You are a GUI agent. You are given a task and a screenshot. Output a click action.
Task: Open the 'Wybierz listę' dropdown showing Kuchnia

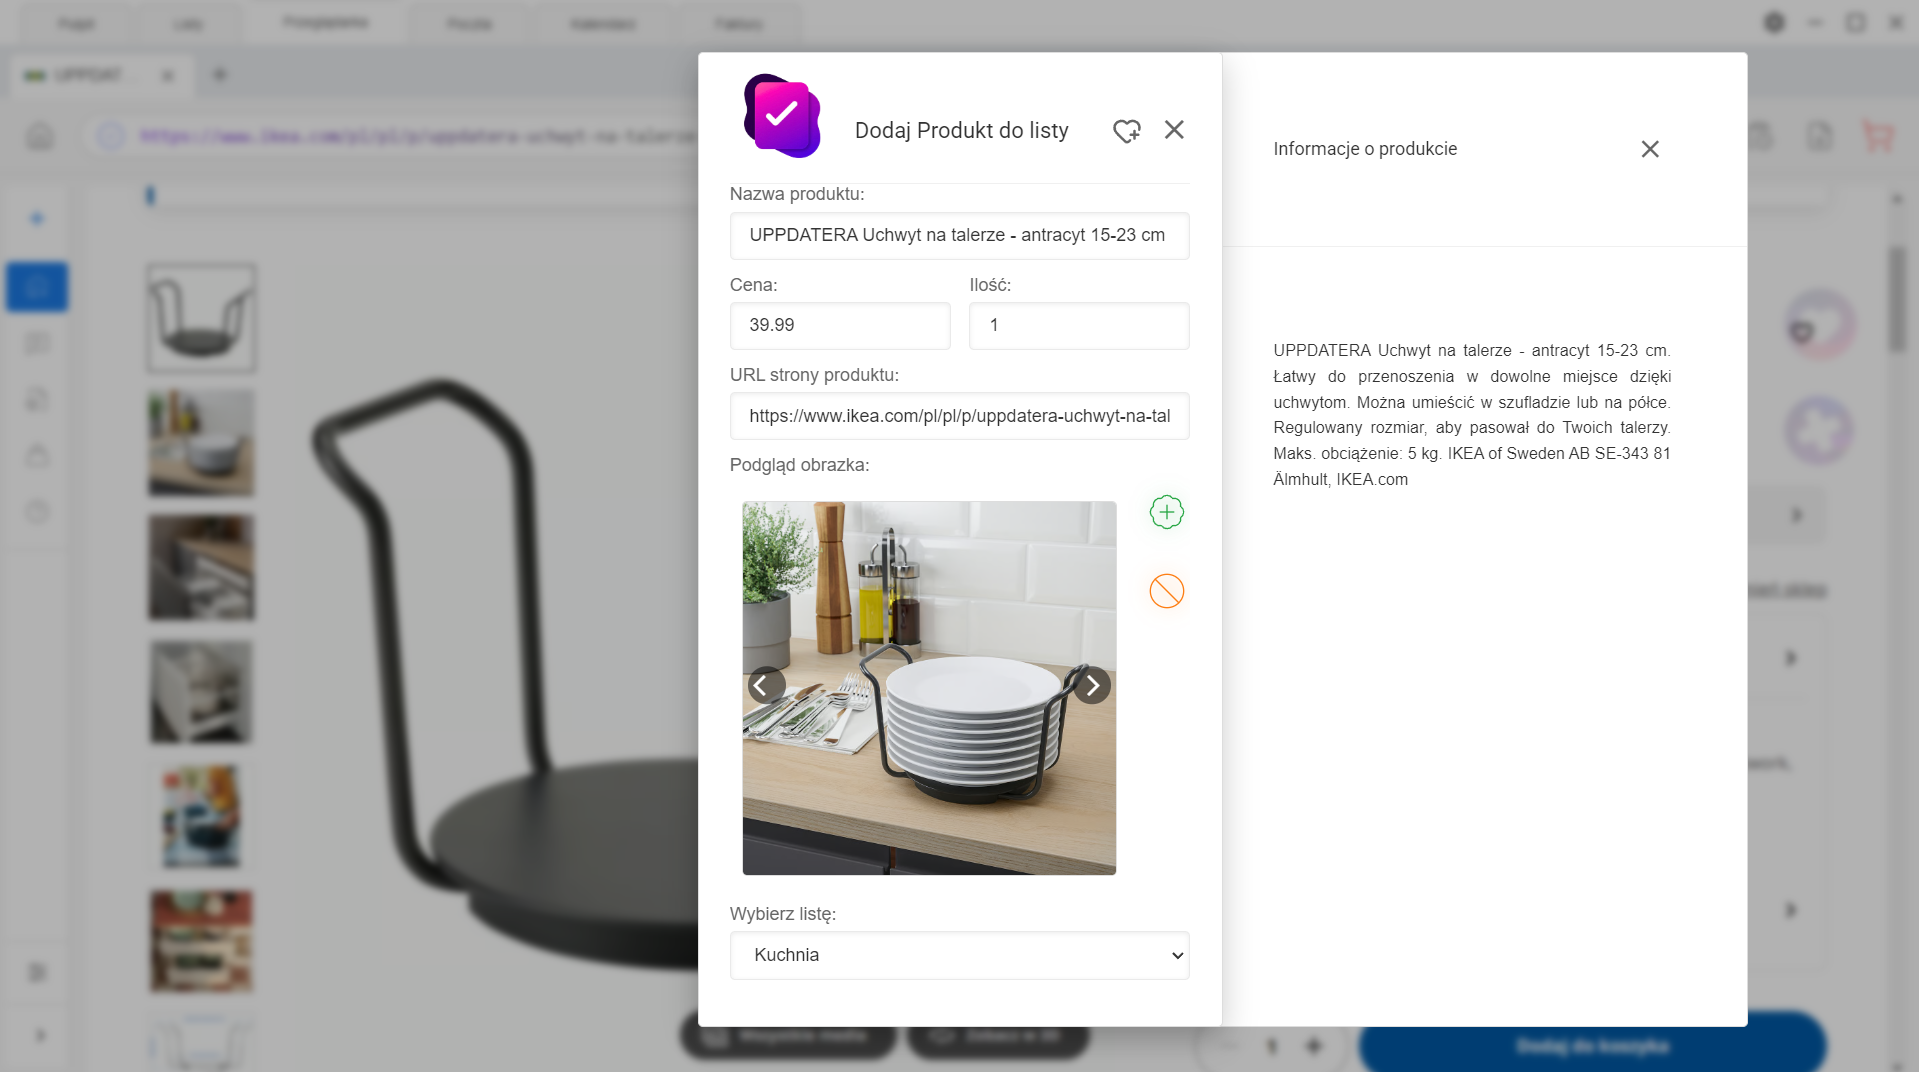click(x=959, y=955)
